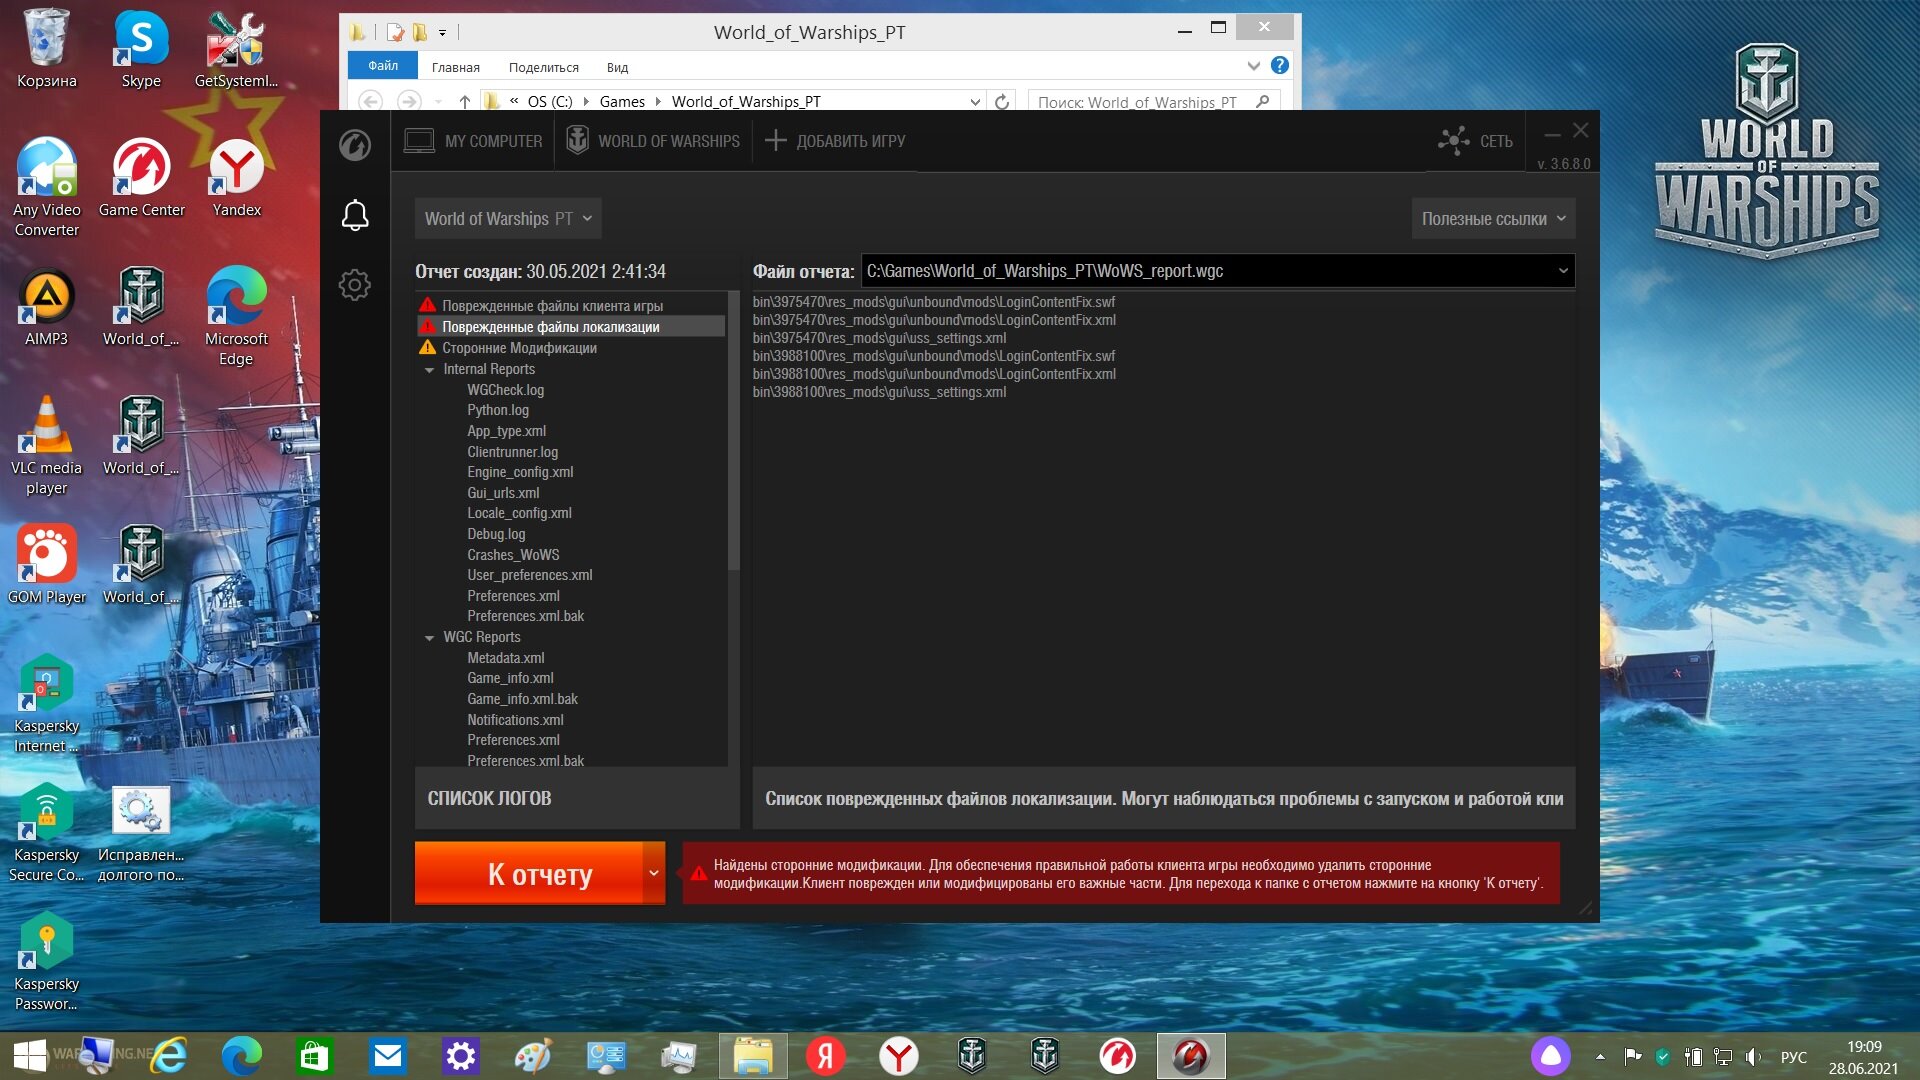Select Any Video Converter desktop icon
The width and height of the screenshot is (1920, 1080).
(x=46, y=188)
